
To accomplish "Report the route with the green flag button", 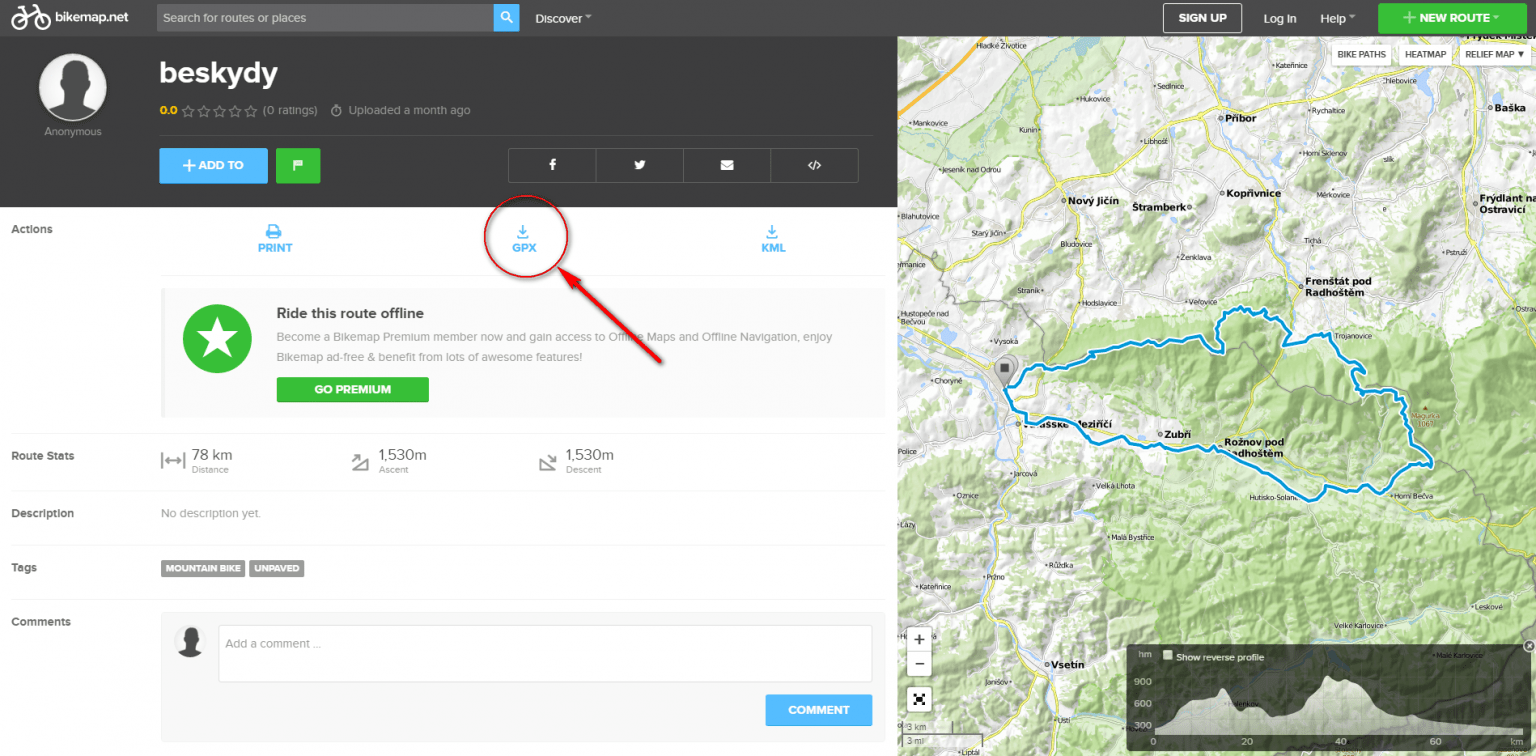I will [x=298, y=165].
